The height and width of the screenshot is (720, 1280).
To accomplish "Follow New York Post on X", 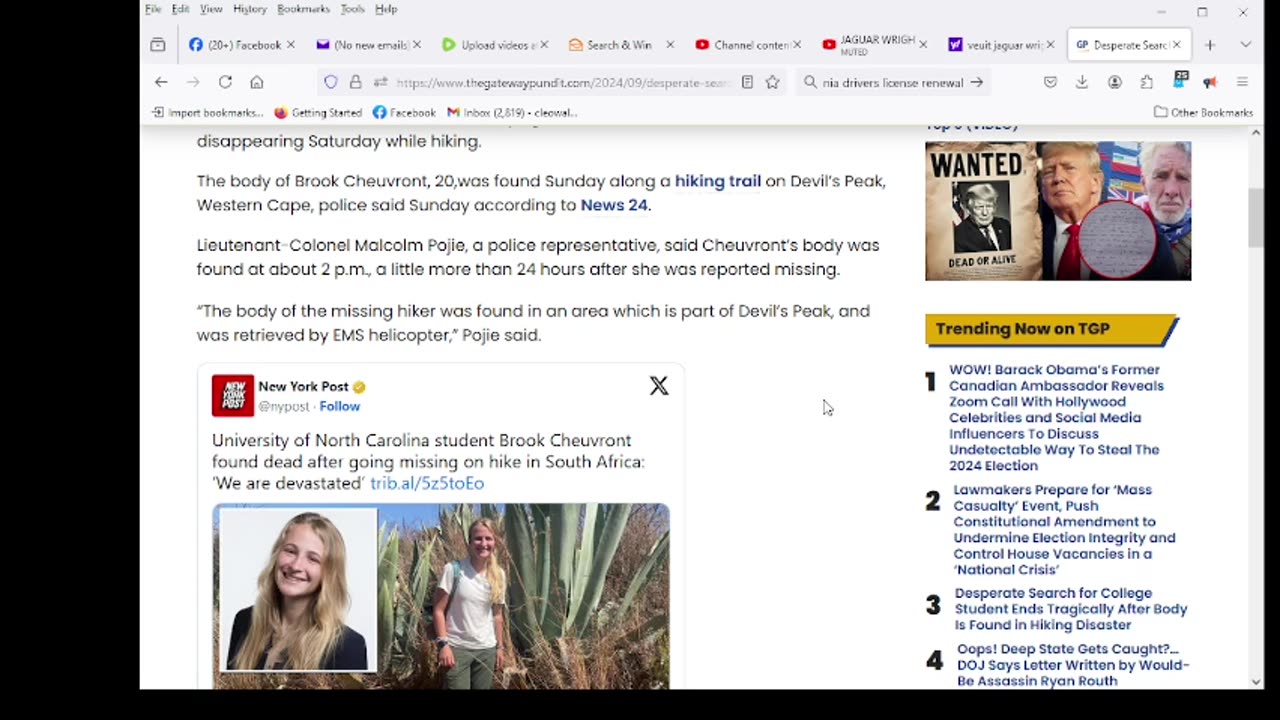I will (x=340, y=406).
